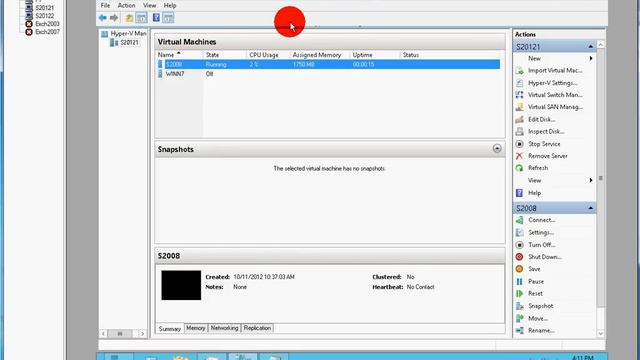Click the Import Virtual Machine icon
The image size is (640, 360).
[519, 71]
